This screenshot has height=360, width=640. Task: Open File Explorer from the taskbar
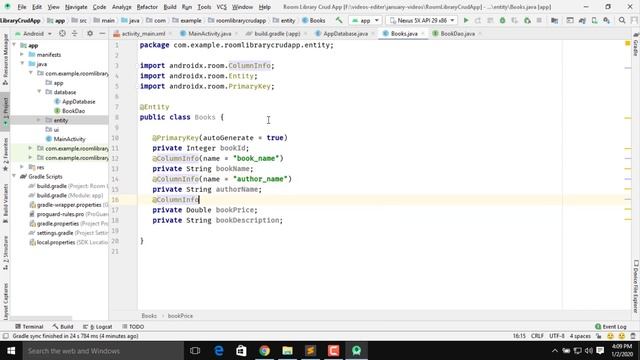tap(287, 351)
